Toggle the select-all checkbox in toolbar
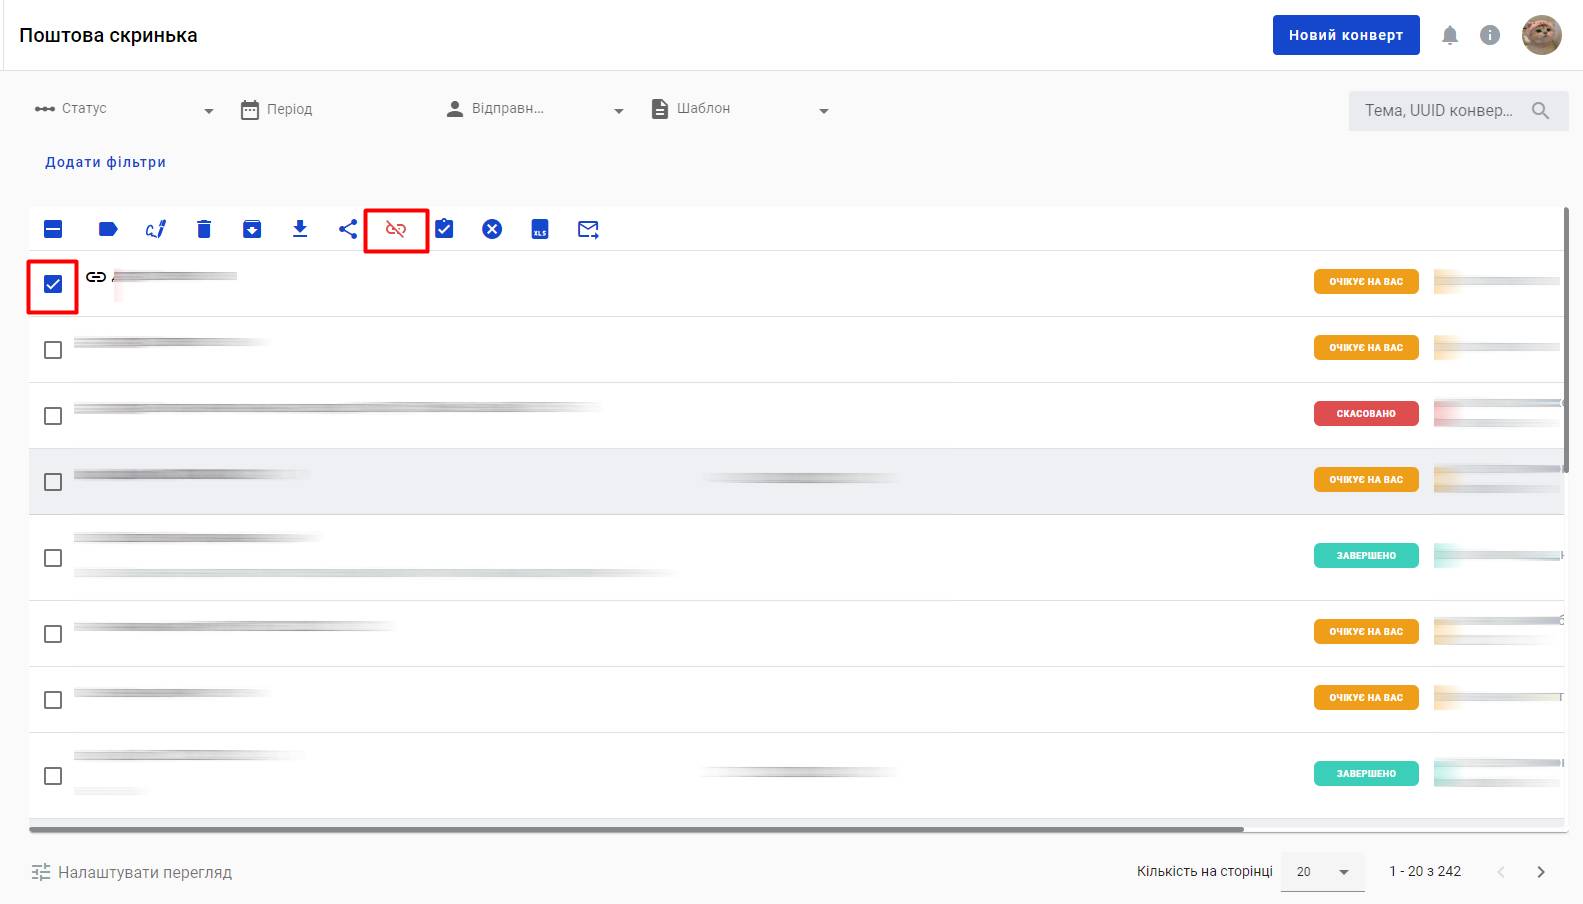The image size is (1583, 904). coord(53,230)
